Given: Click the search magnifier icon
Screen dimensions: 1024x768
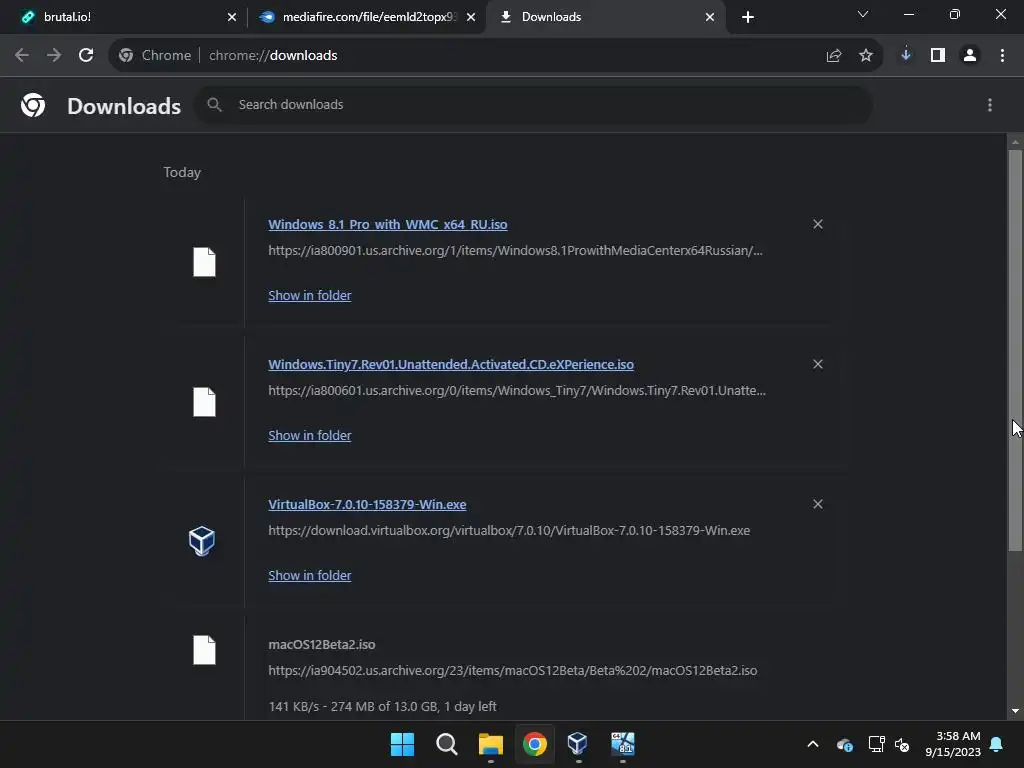Looking at the screenshot, I should 214,104.
